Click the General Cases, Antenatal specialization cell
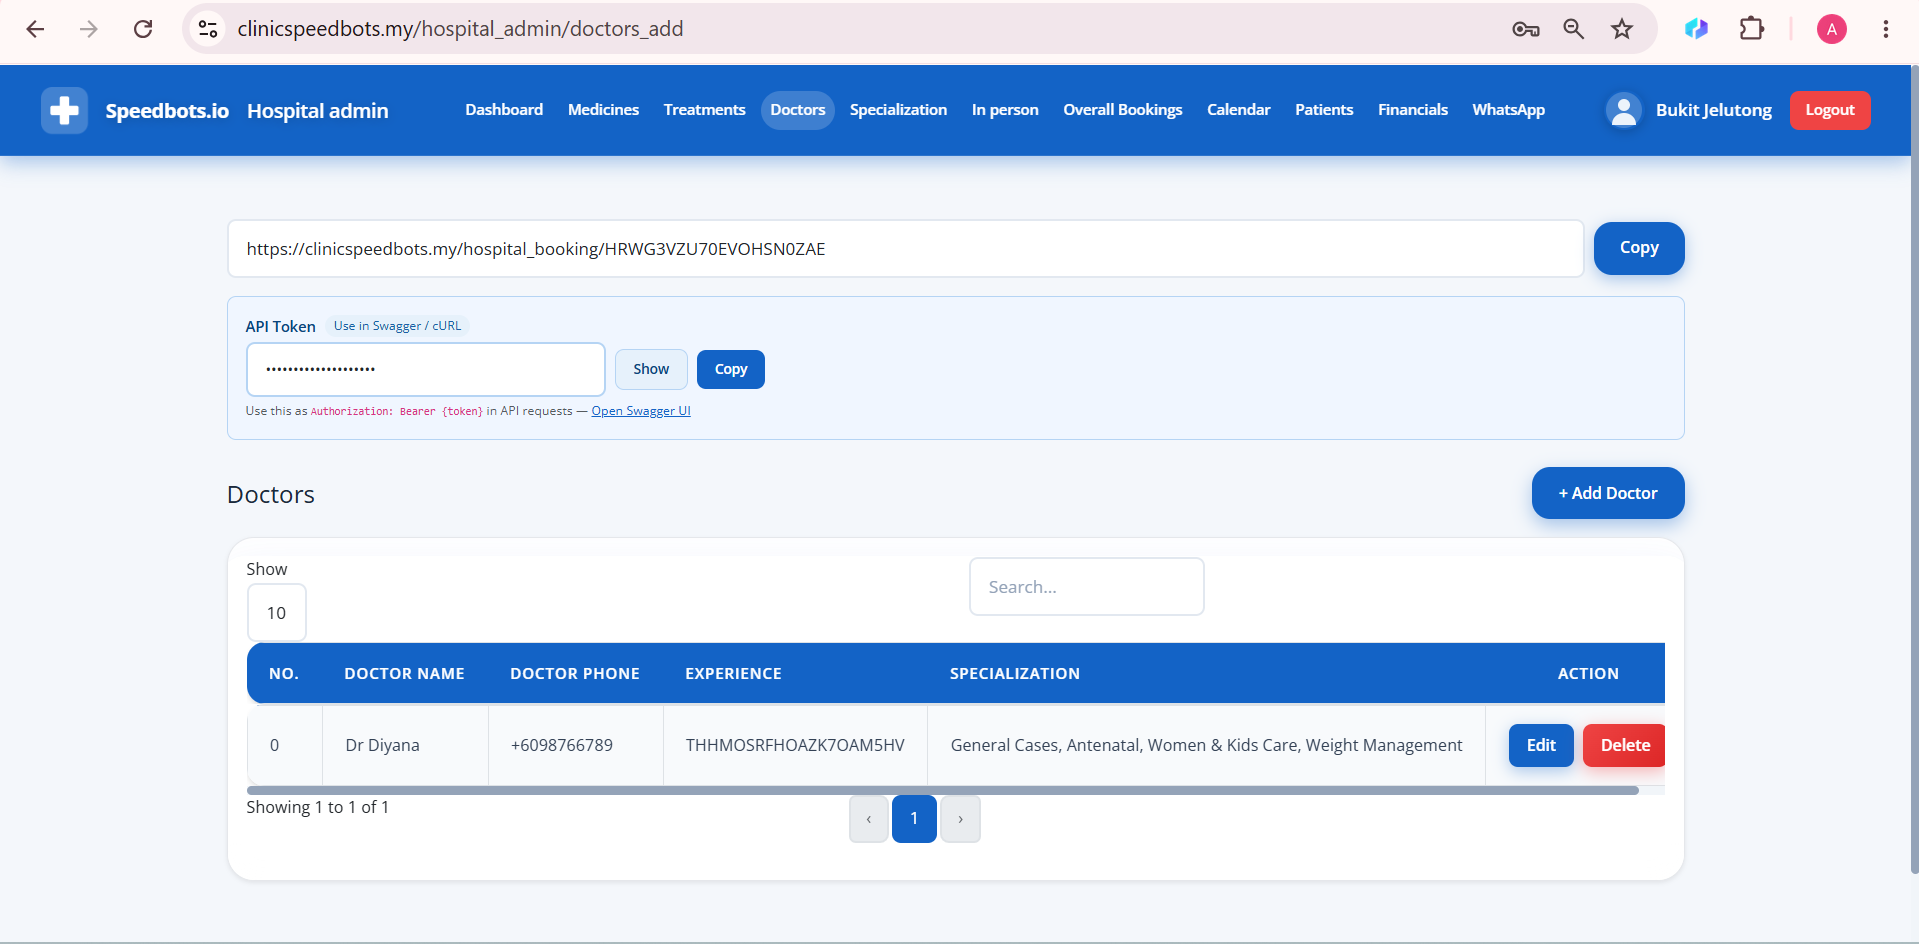This screenshot has width=1919, height=944. tap(1206, 745)
